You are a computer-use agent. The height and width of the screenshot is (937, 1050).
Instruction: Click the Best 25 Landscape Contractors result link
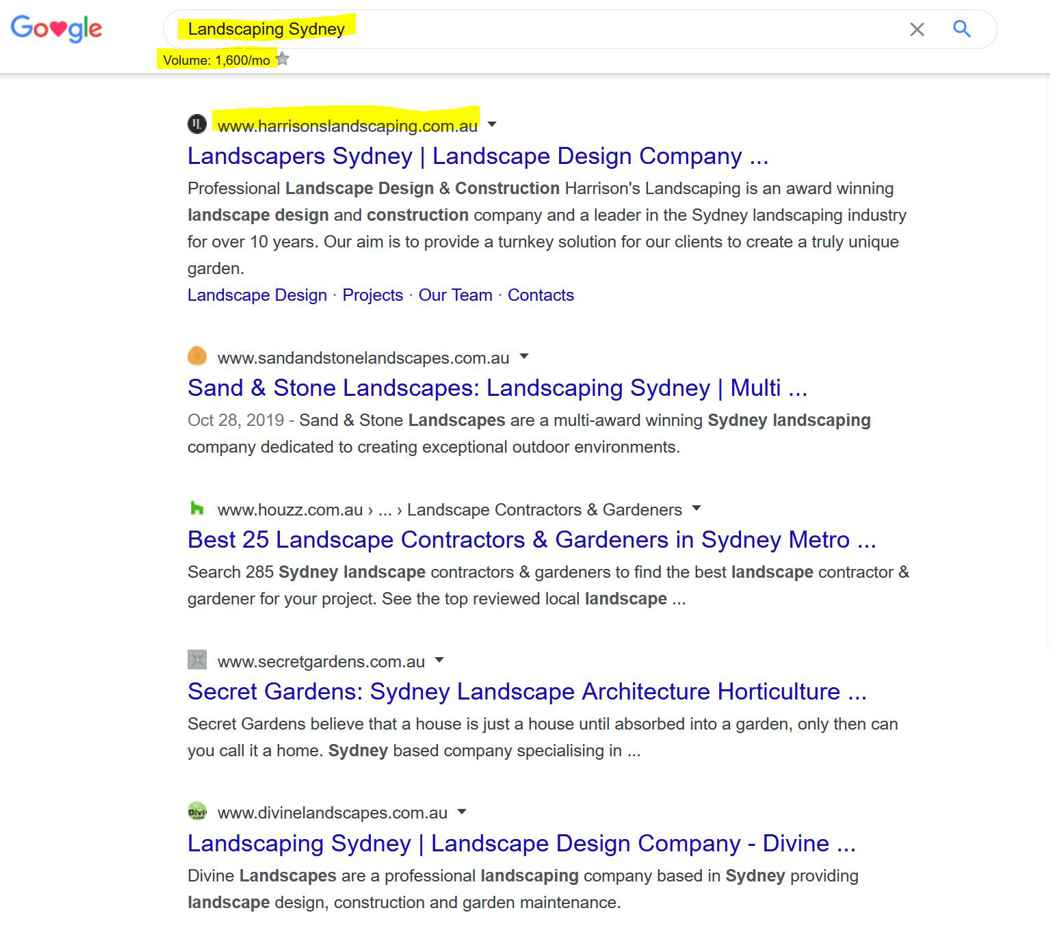click(531, 539)
